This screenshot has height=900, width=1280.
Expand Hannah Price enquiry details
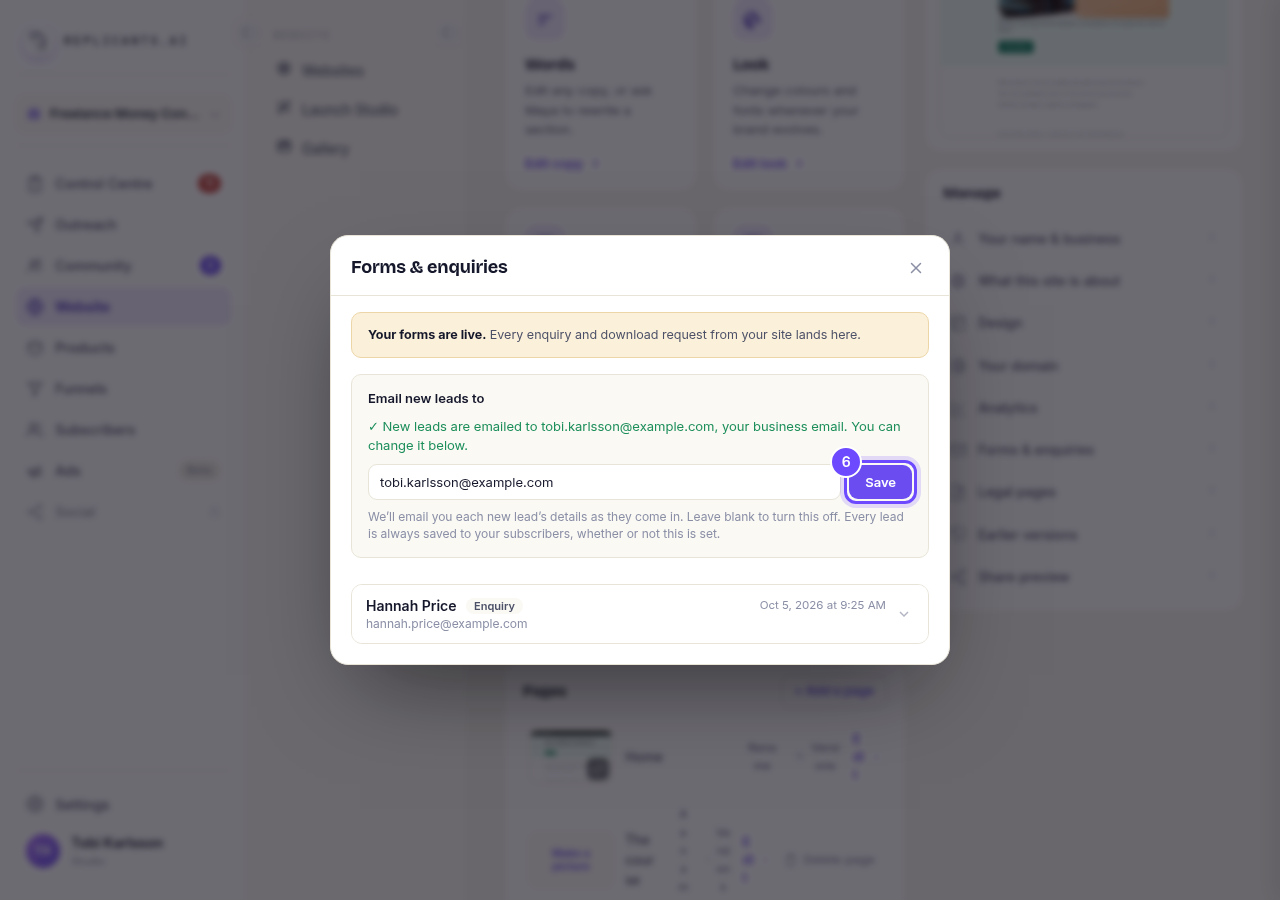tap(904, 614)
